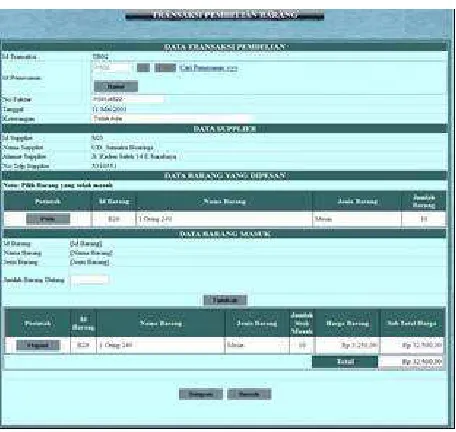Click the Alamat Supplier value text
Viewport: 456px width, 432px height.
pos(134,156)
